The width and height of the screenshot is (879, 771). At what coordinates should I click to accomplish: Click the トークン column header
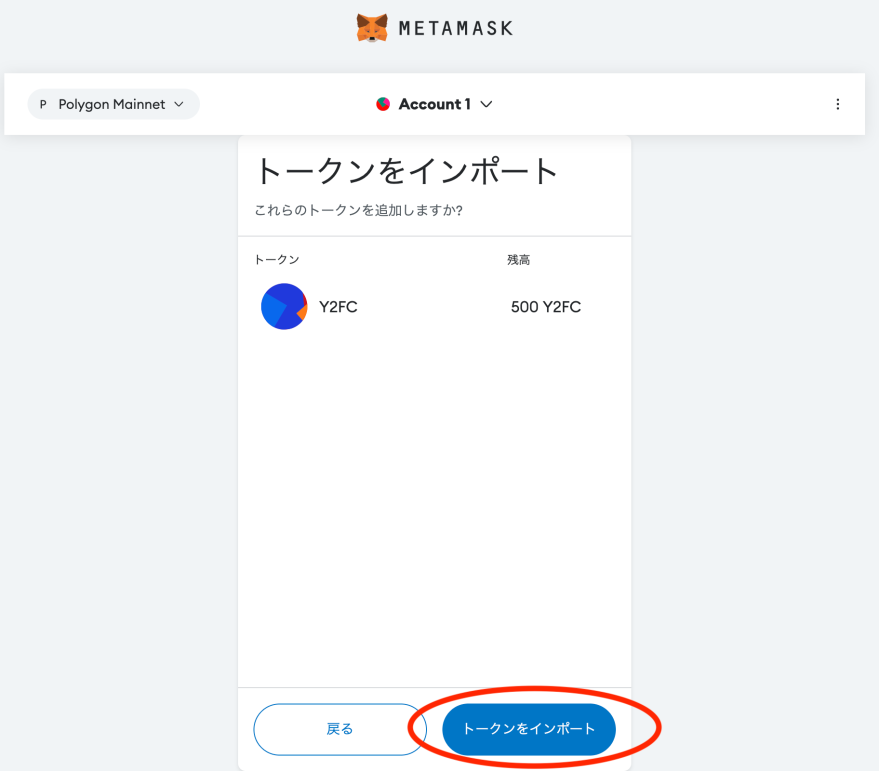277,260
